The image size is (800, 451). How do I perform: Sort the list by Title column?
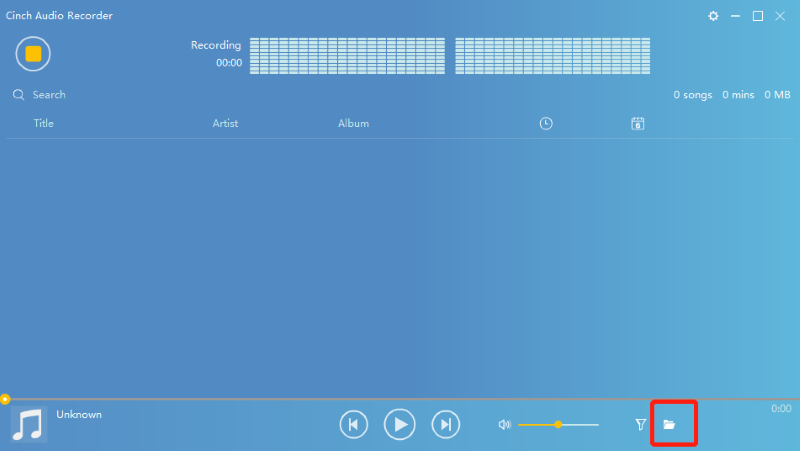coord(44,124)
